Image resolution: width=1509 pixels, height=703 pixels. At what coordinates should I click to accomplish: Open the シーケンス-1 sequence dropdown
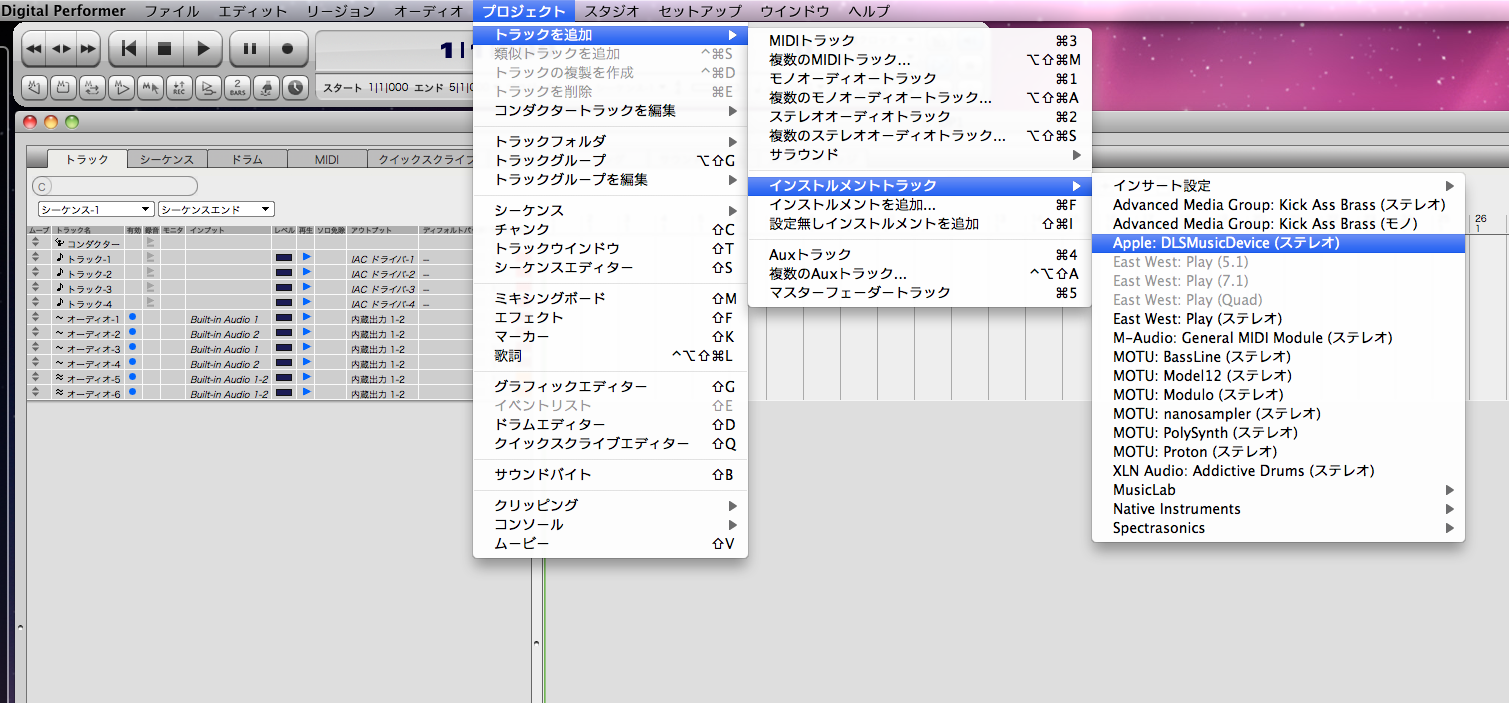96,209
